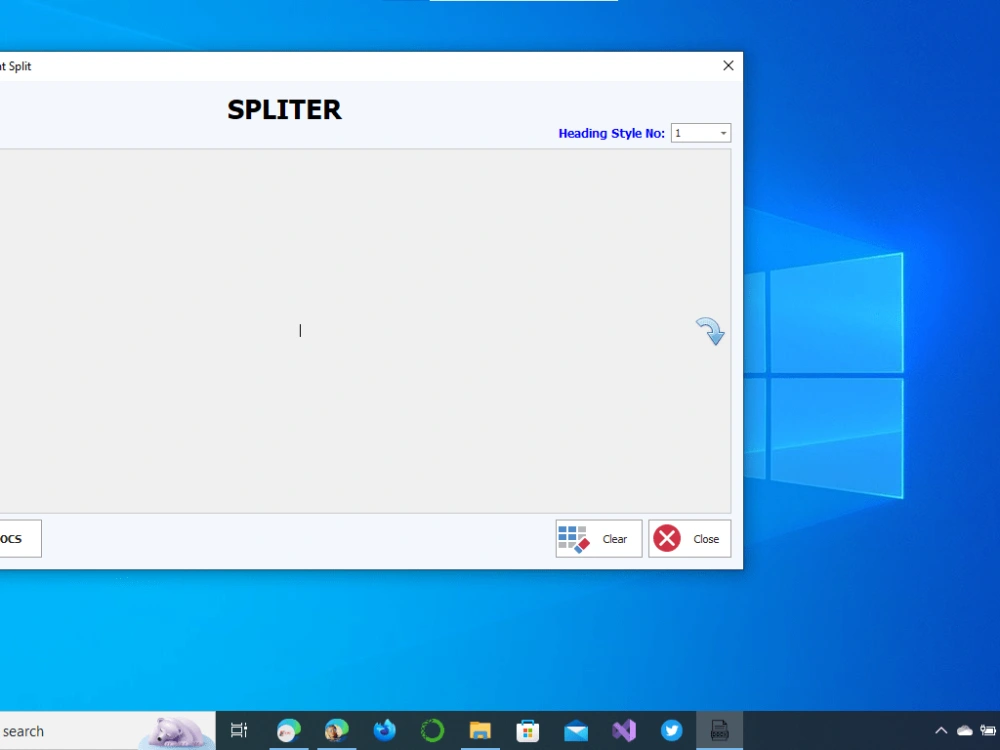Open the document splitter app taskbar icon

click(720, 730)
